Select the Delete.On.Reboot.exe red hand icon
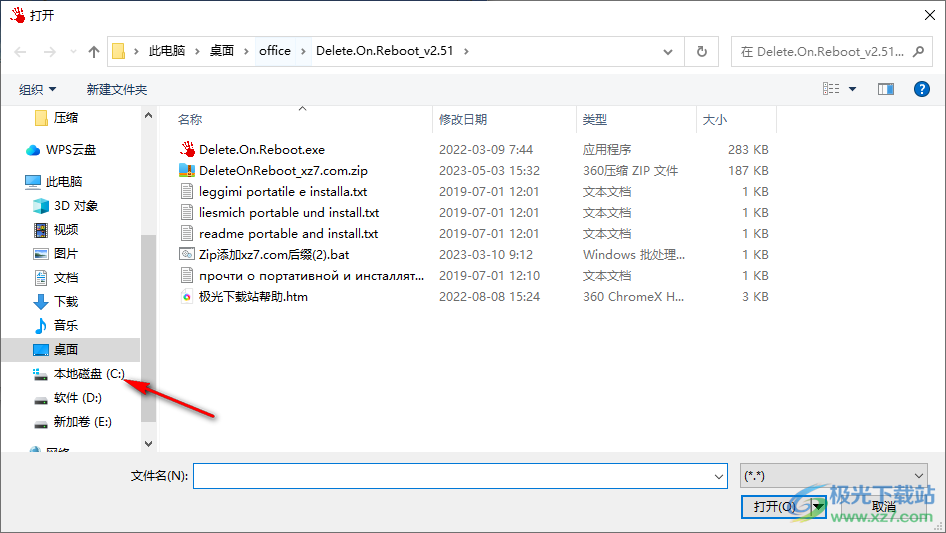 click(x=188, y=149)
